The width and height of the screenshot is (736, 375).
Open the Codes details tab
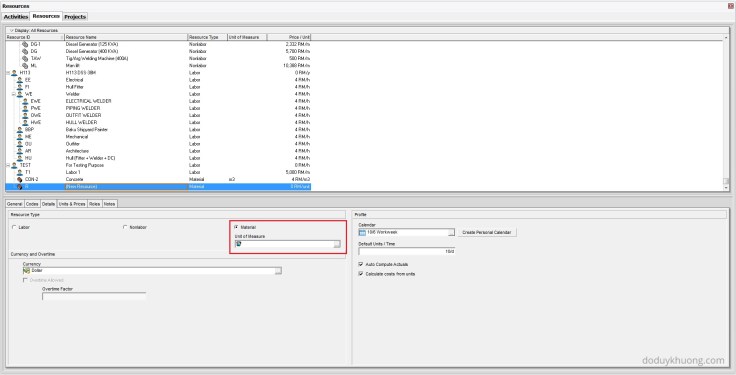pos(32,204)
